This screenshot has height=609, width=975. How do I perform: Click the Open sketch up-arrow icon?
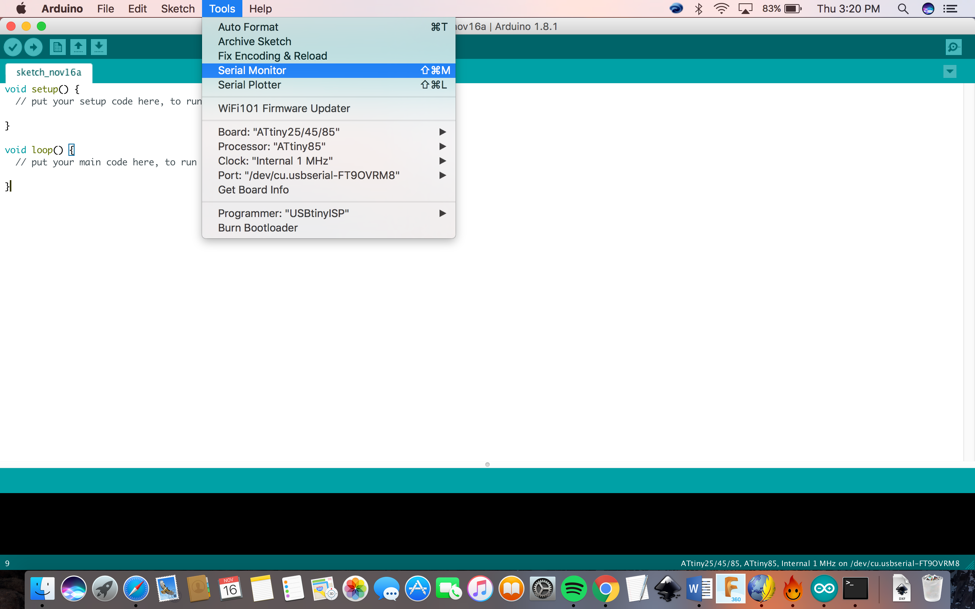pyautogui.click(x=78, y=47)
